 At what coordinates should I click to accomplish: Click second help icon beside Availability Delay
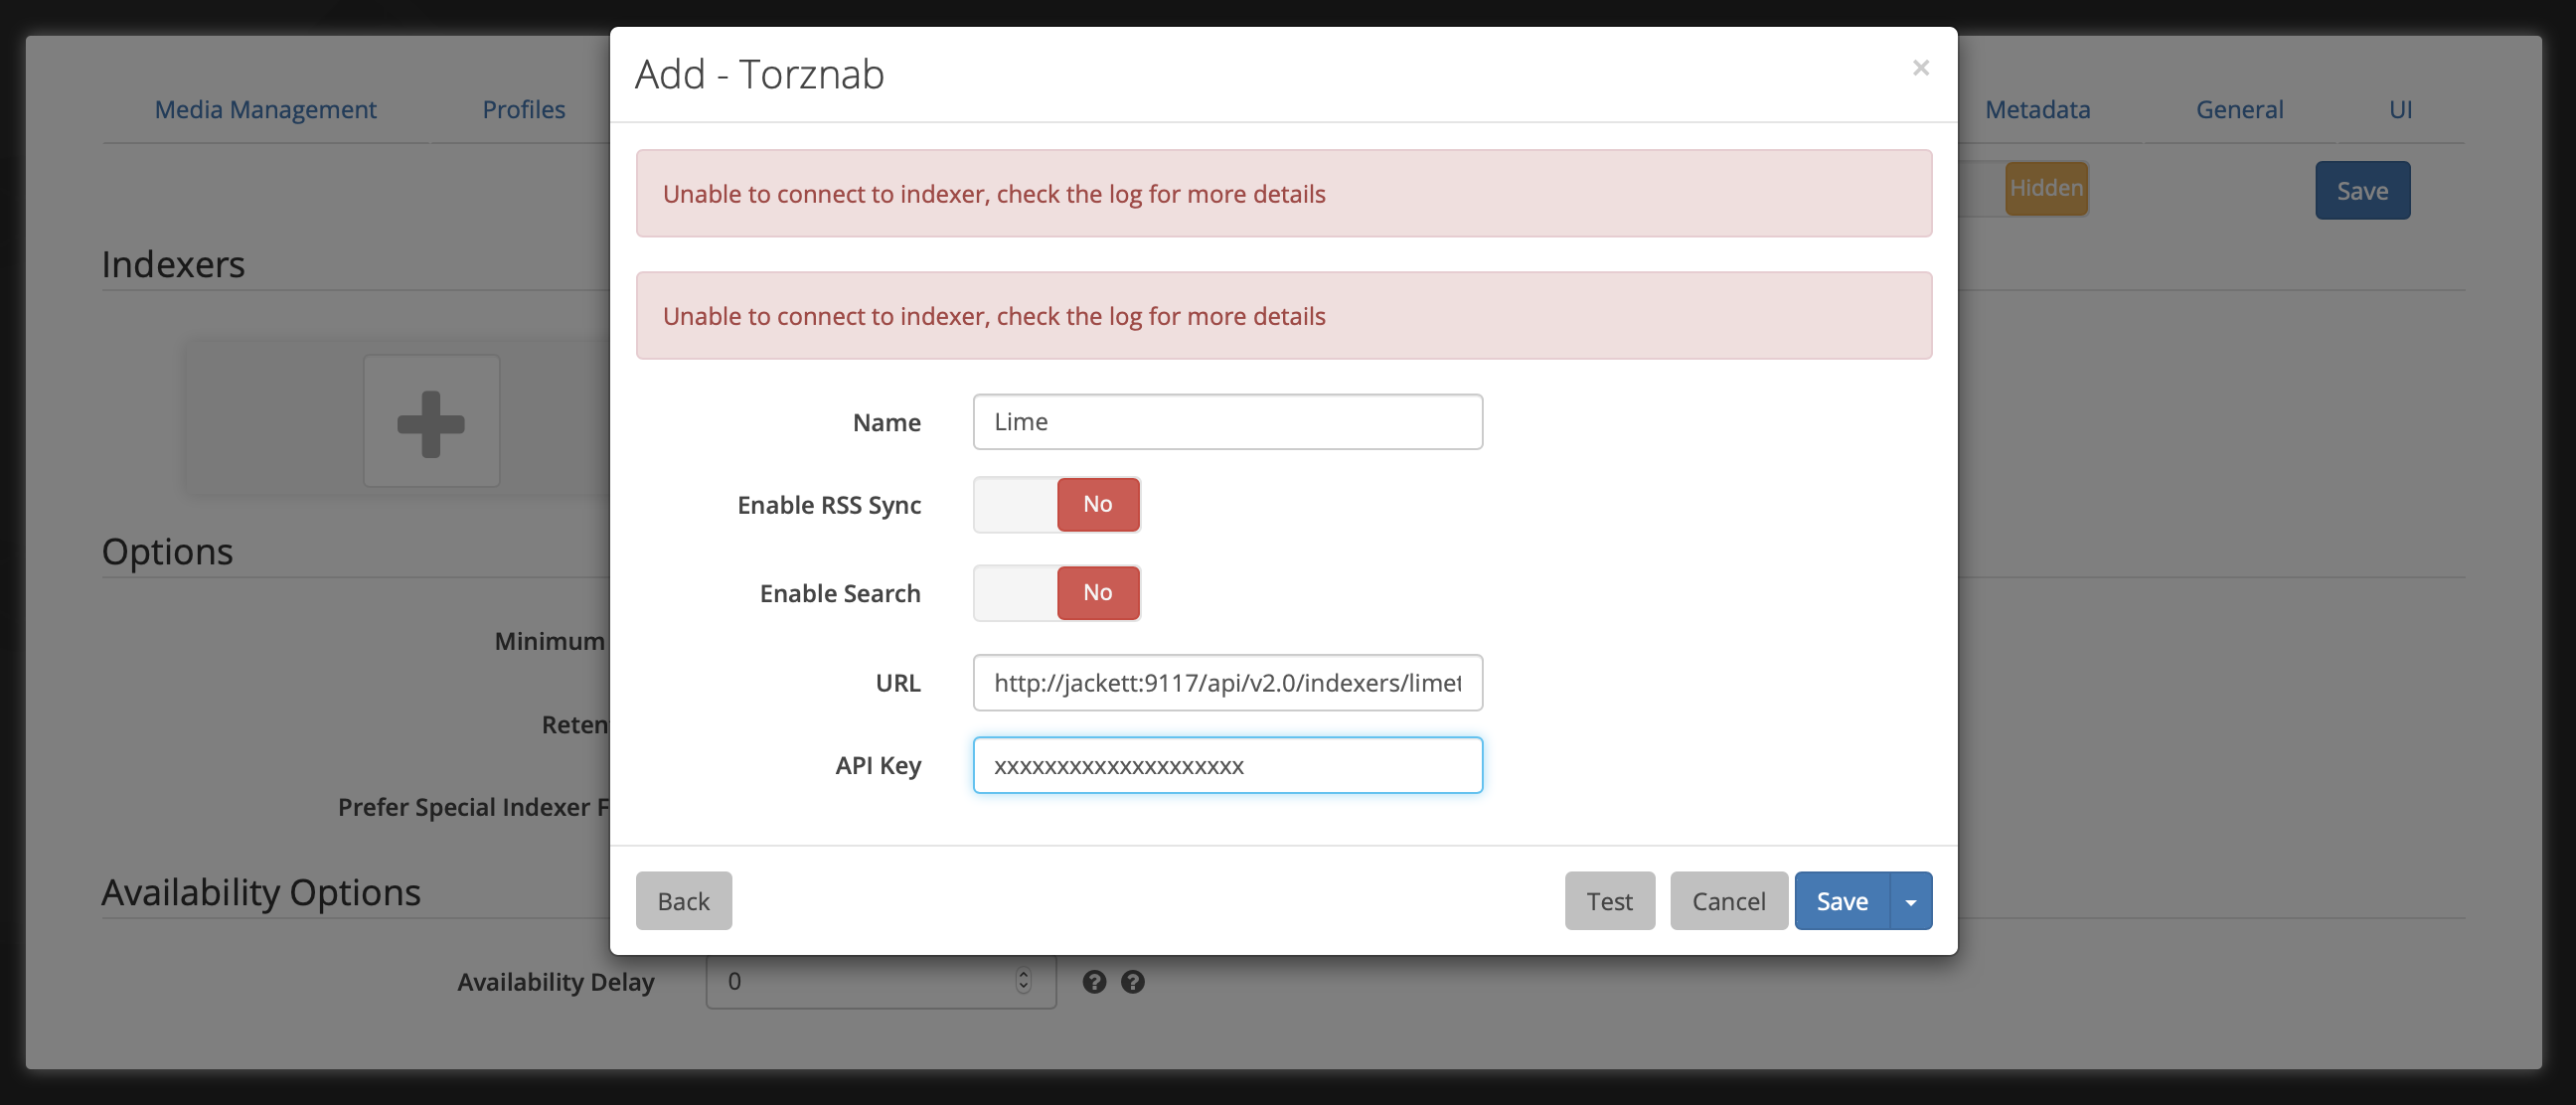(x=1132, y=982)
